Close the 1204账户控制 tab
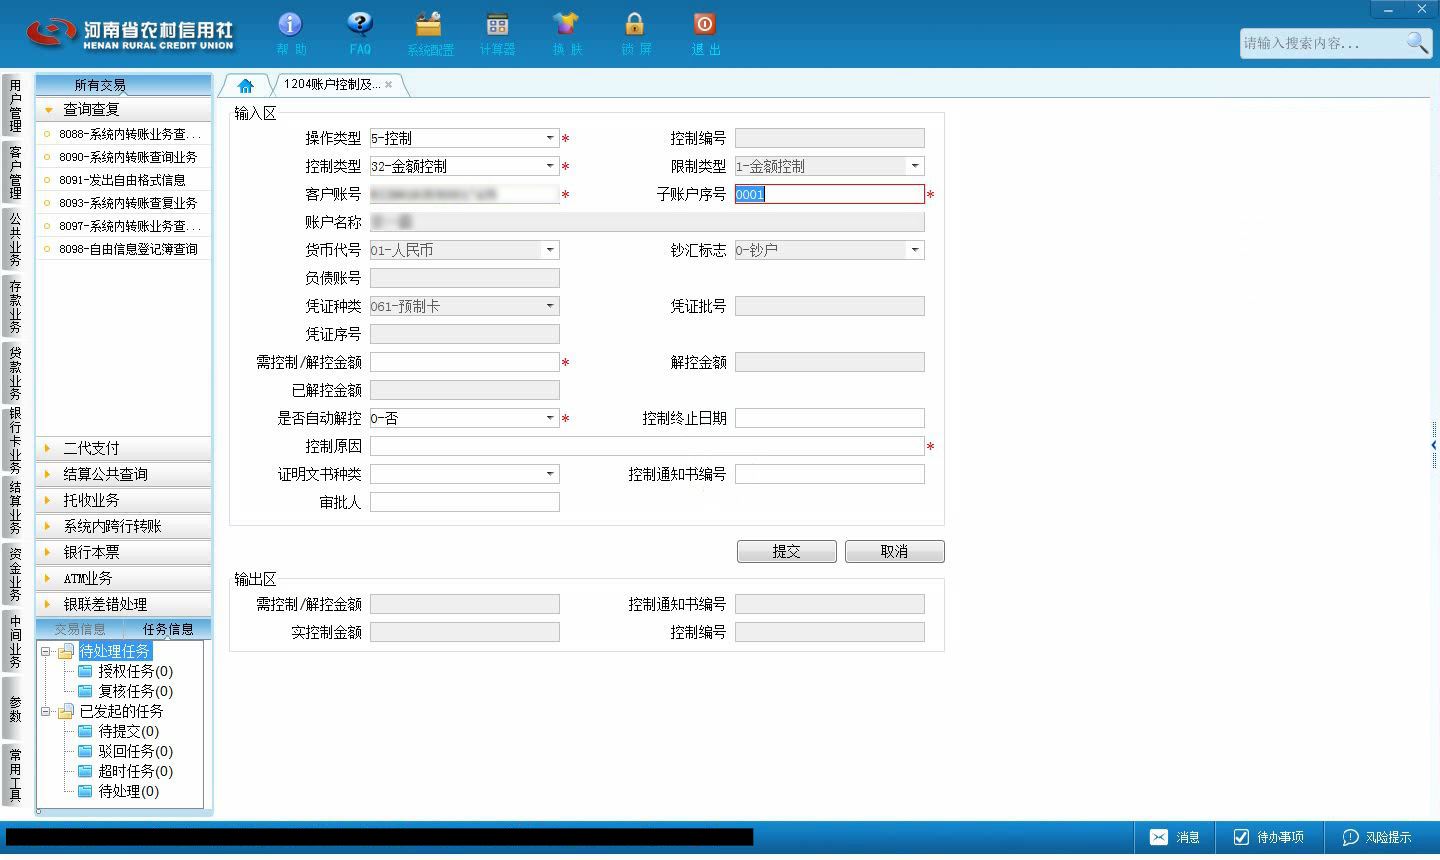The width and height of the screenshot is (1440, 860). coord(388,85)
